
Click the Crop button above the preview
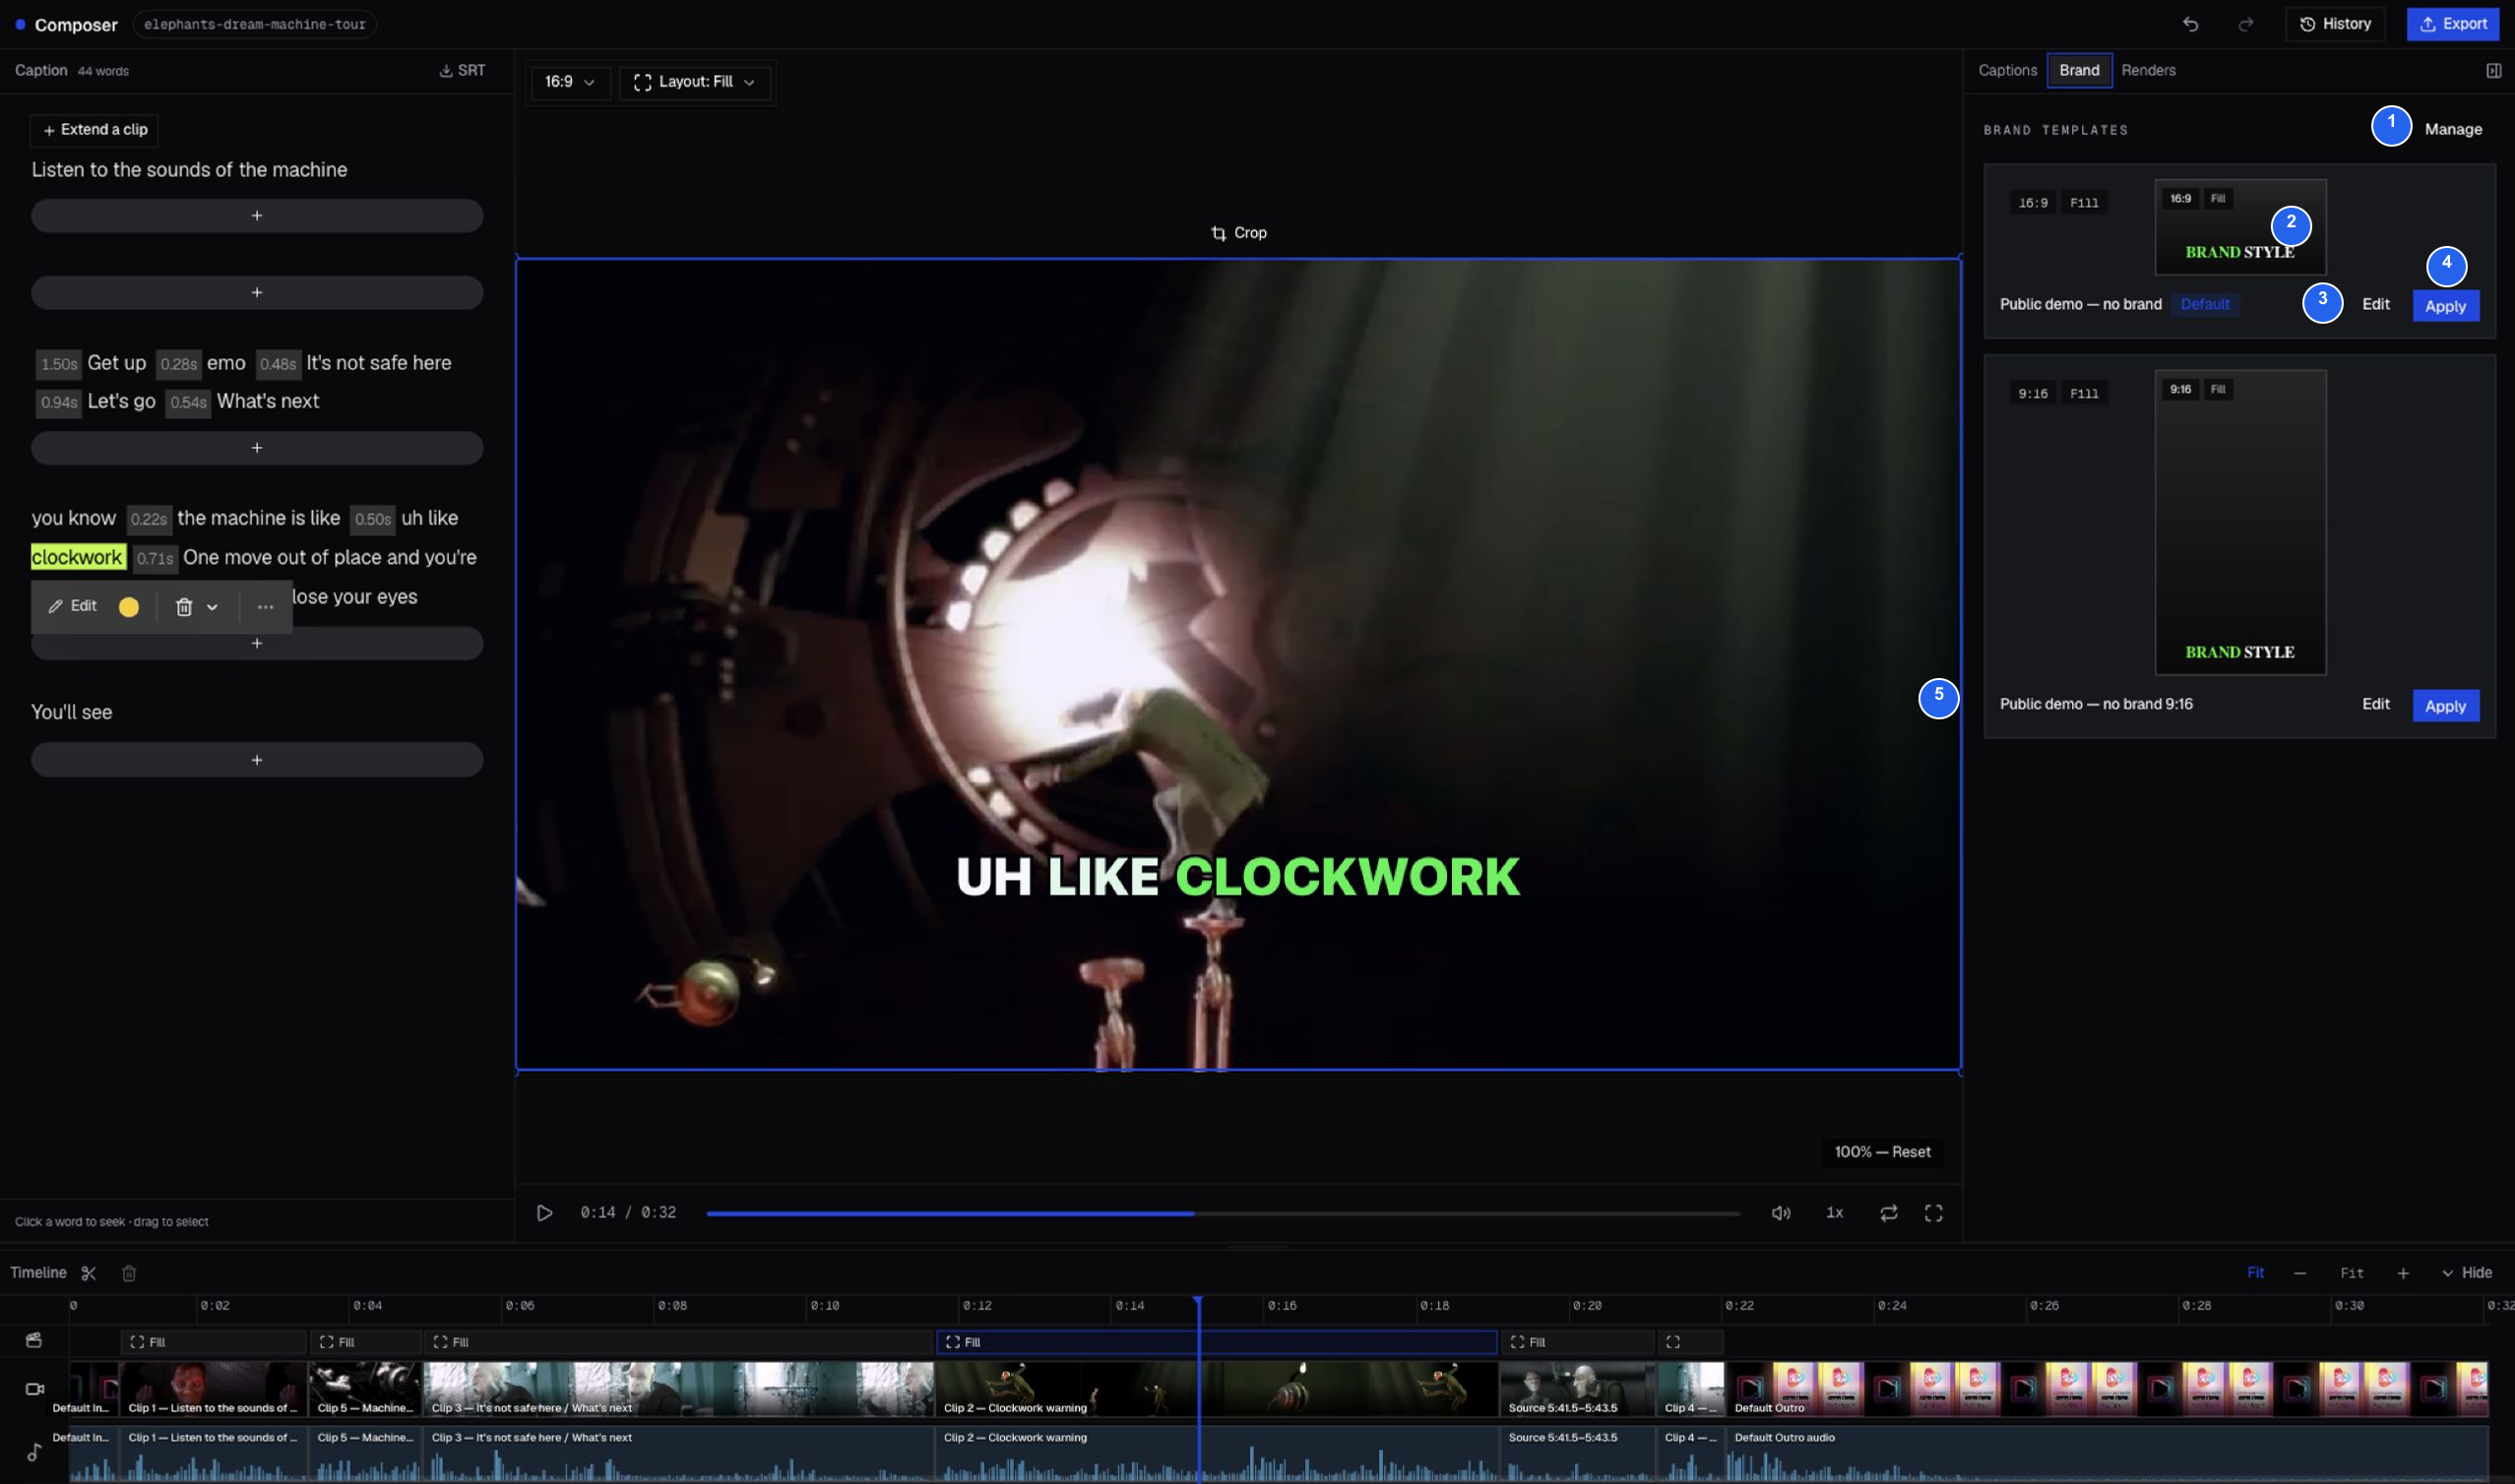(1239, 233)
